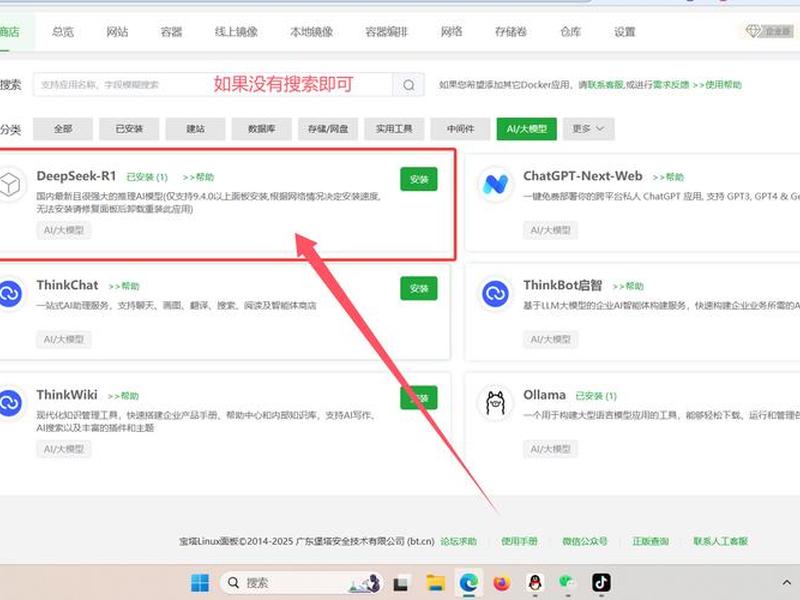
Task: Click the Ollama app title
Action: (544, 395)
